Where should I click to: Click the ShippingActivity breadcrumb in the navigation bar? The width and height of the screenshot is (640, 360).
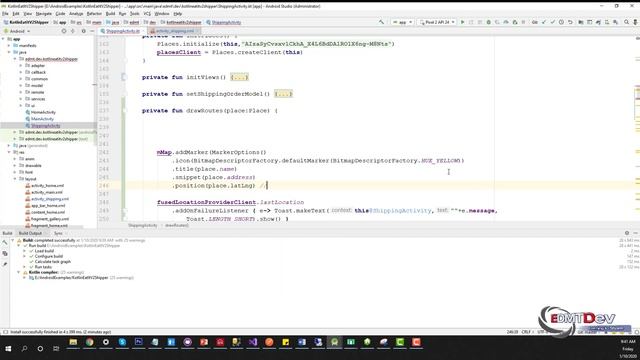point(224,22)
